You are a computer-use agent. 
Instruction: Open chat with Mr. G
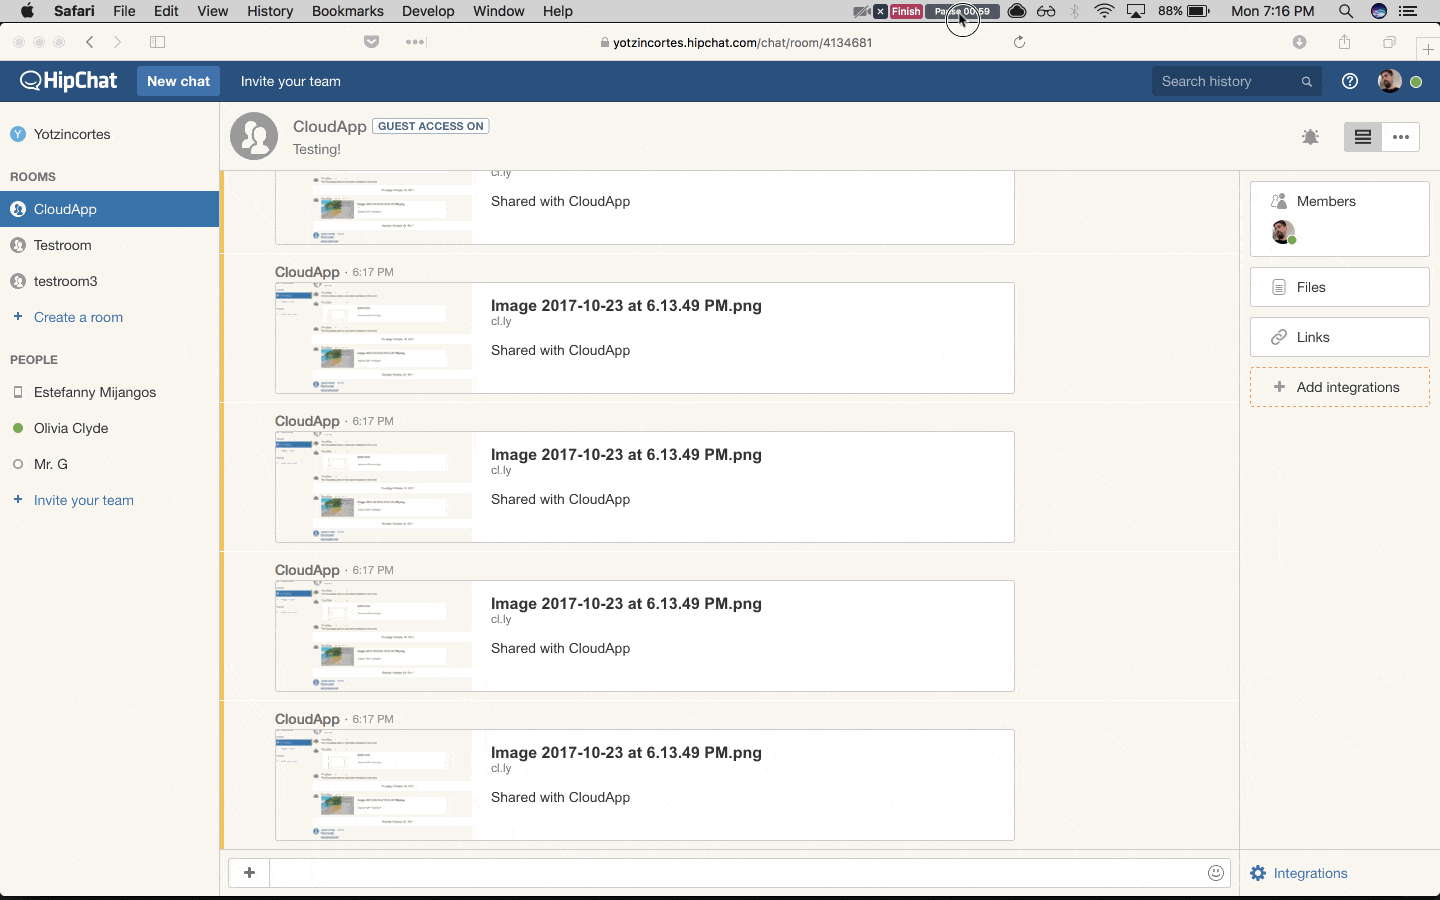pyautogui.click(x=109, y=464)
